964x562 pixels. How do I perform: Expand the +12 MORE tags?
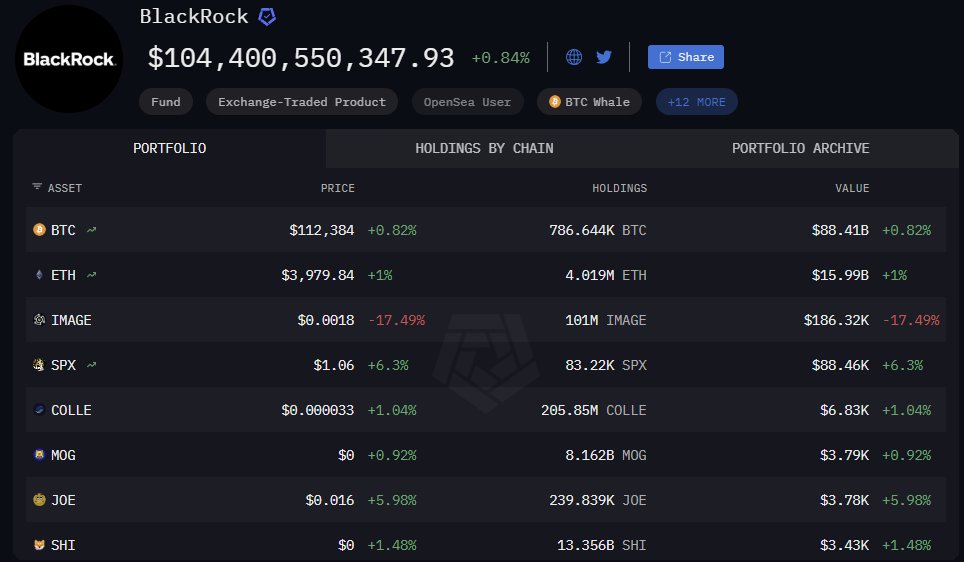coord(697,102)
